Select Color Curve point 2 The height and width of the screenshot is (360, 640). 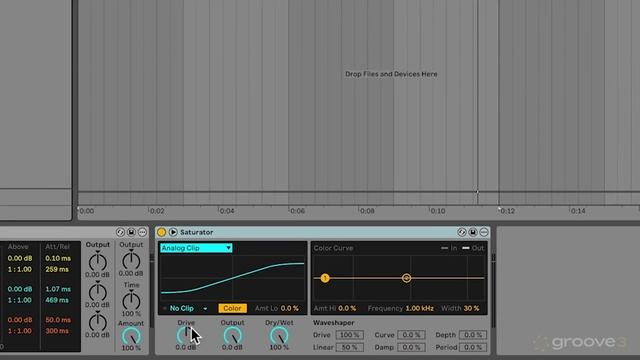[x=407, y=278]
